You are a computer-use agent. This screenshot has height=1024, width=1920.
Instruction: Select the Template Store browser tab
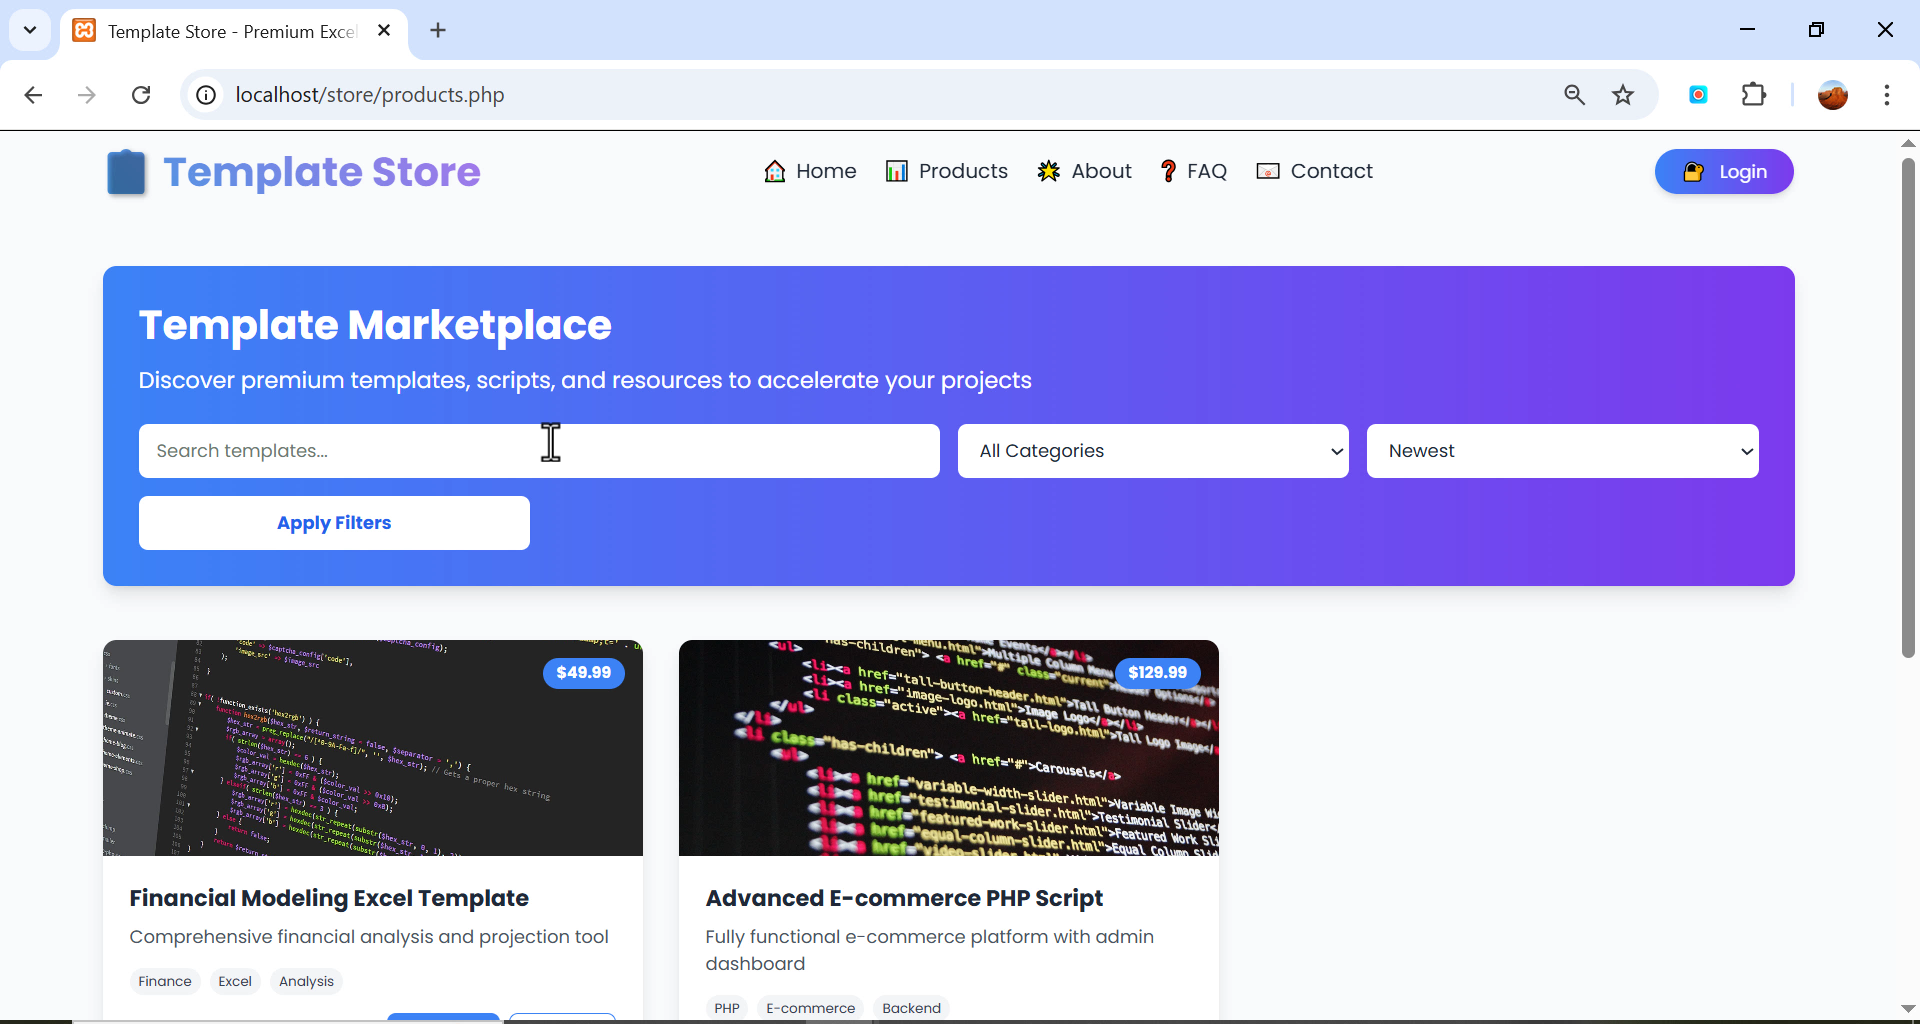(x=220, y=31)
